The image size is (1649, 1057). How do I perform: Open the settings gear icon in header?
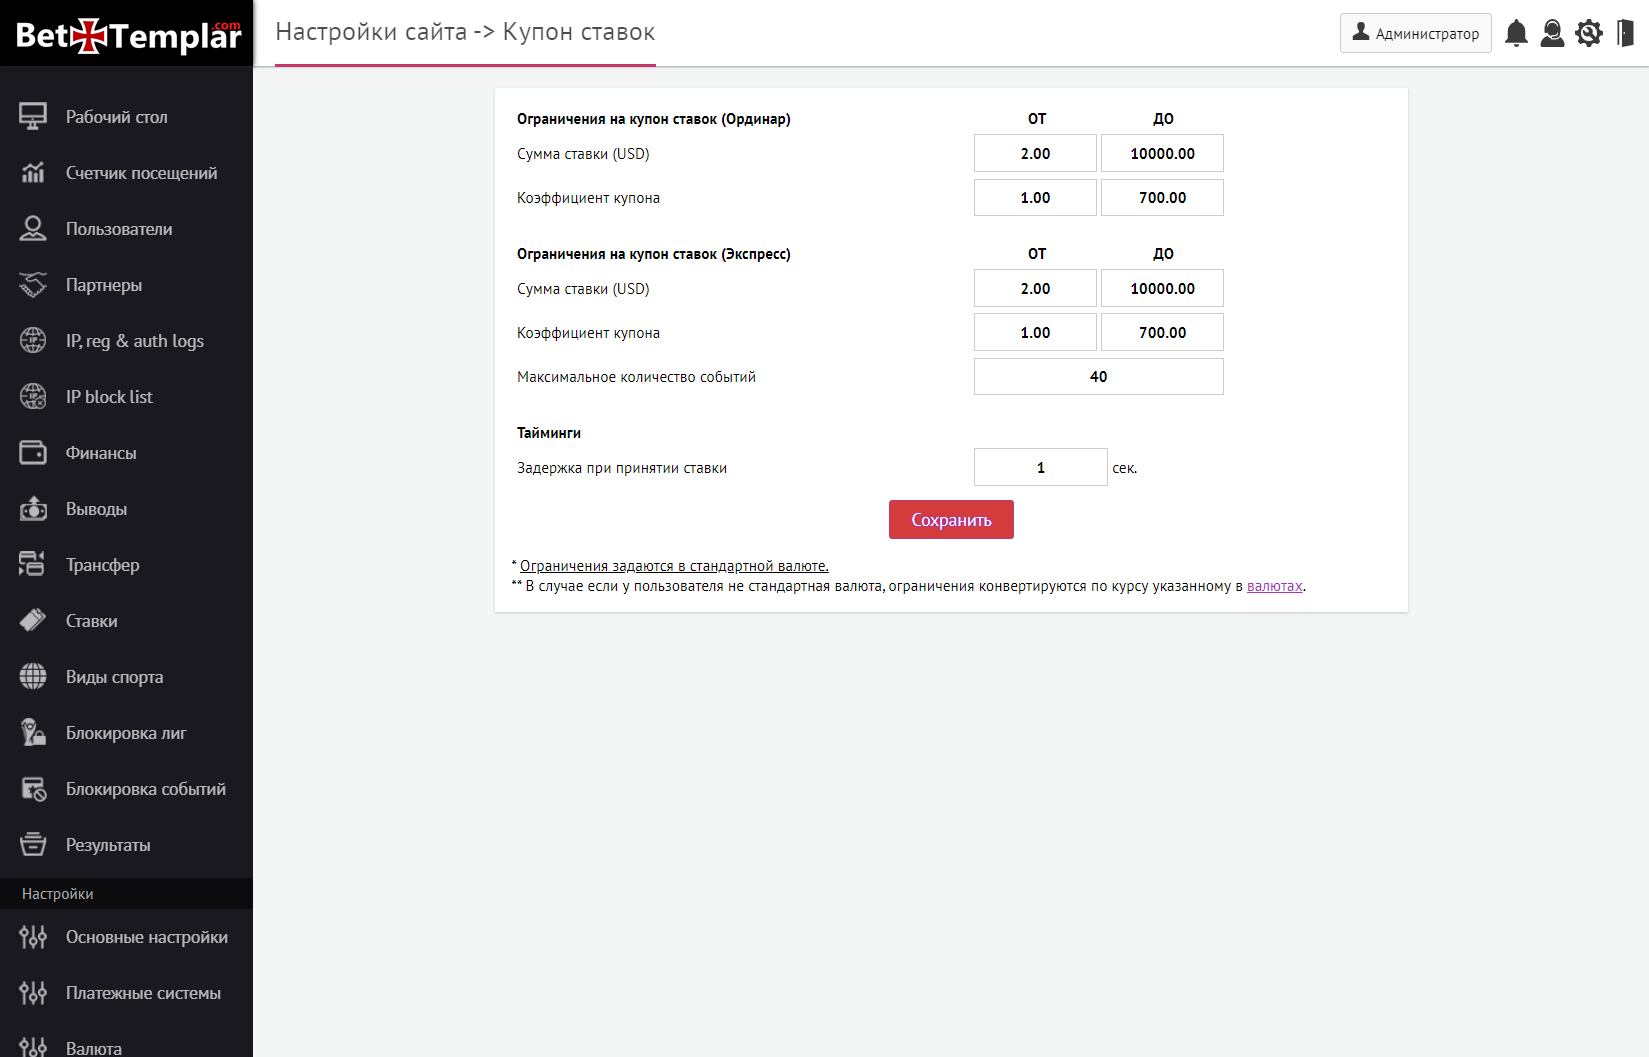click(x=1588, y=33)
